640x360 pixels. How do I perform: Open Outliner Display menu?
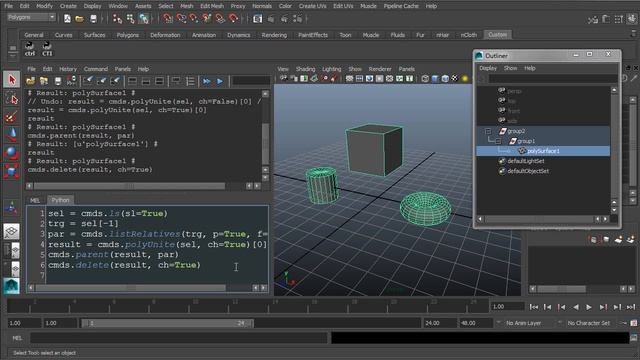tap(488, 68)
